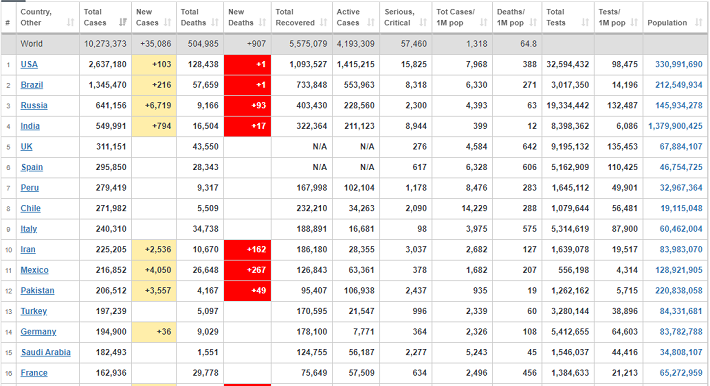The width and height of the screenshot is (710, 386).
Task: Sort by Country column arrows icon
Action: coord(70,22)
